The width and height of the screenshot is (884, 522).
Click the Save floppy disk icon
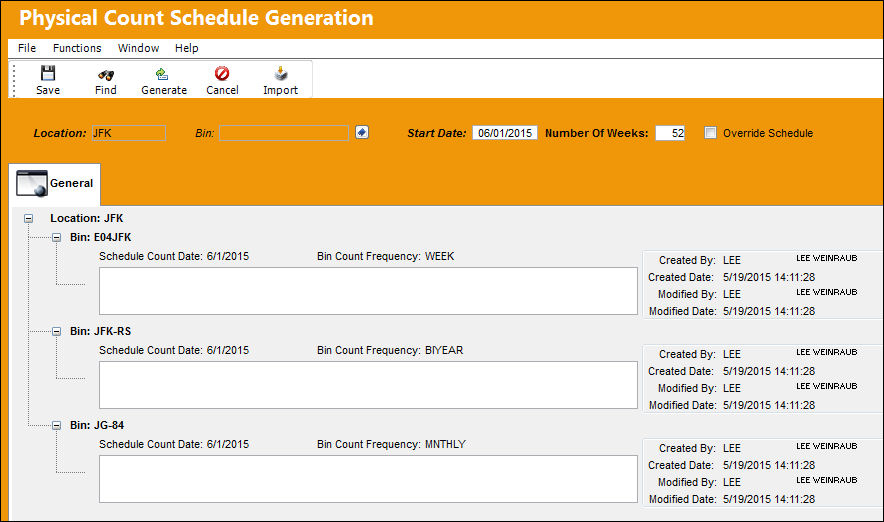48,73
